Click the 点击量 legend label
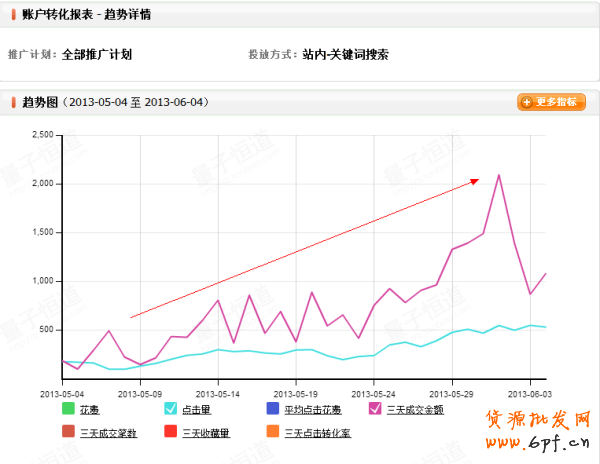Screen dimensions: 600x464 (196, 409)
